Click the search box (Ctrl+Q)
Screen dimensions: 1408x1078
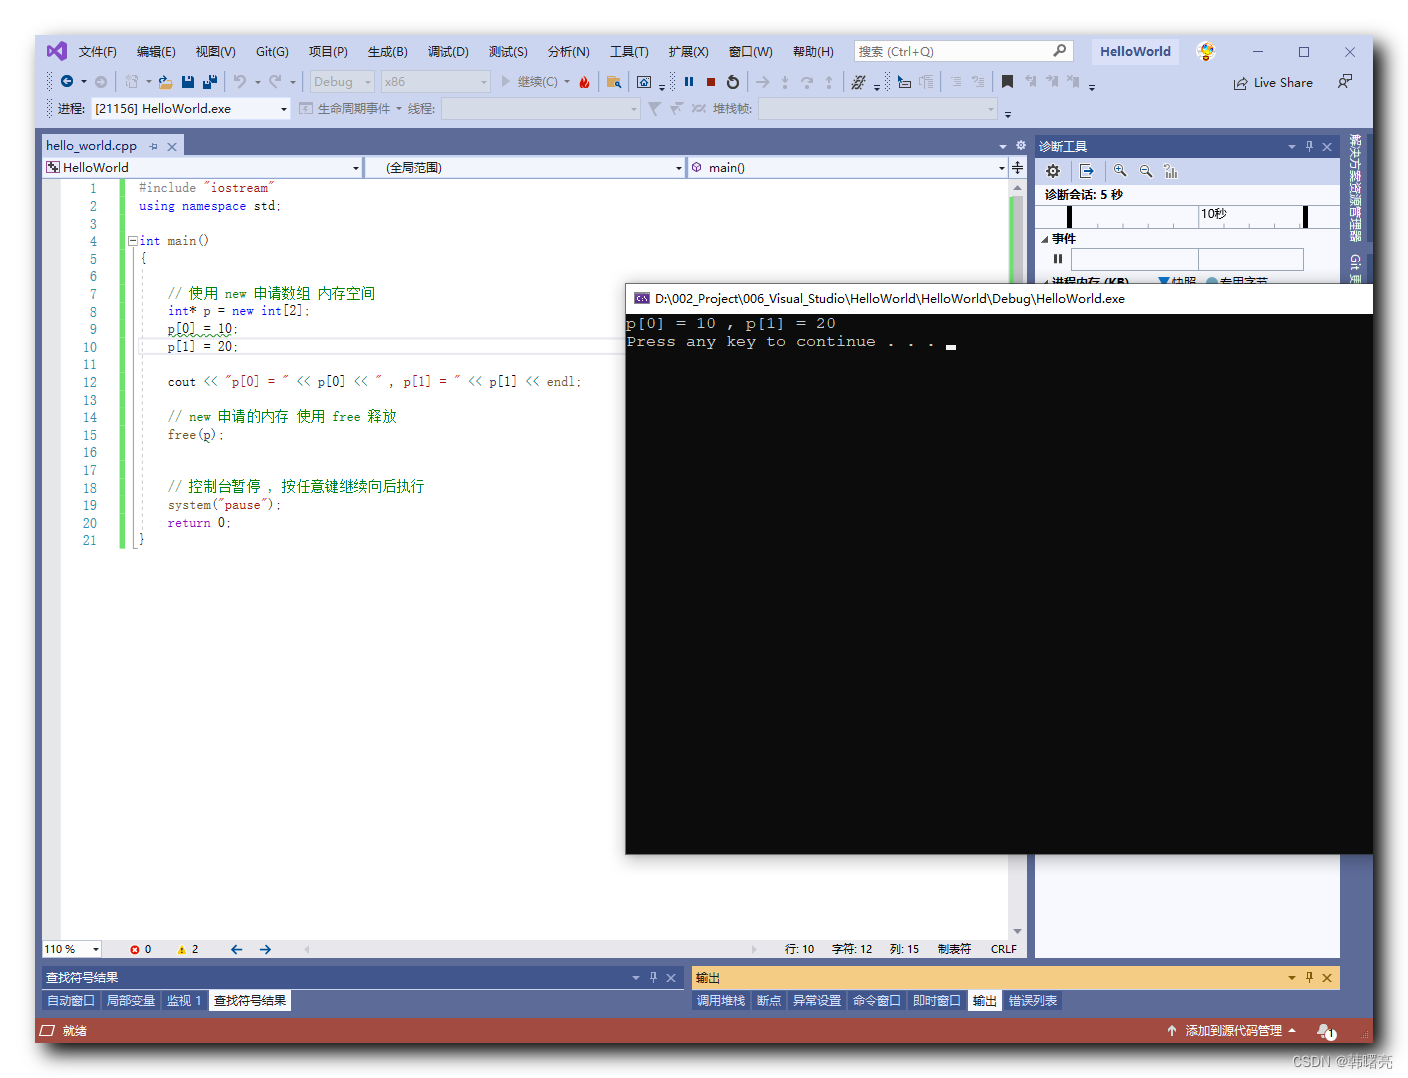pos(963,51)
